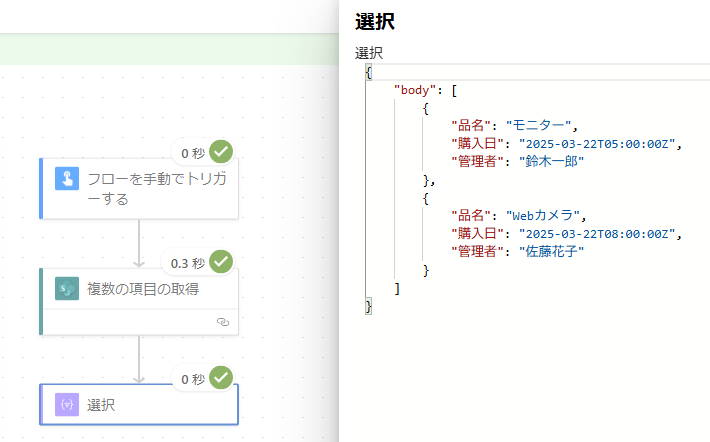Click the second "管理者" key
710x442 pixels.
pos(478,251)
